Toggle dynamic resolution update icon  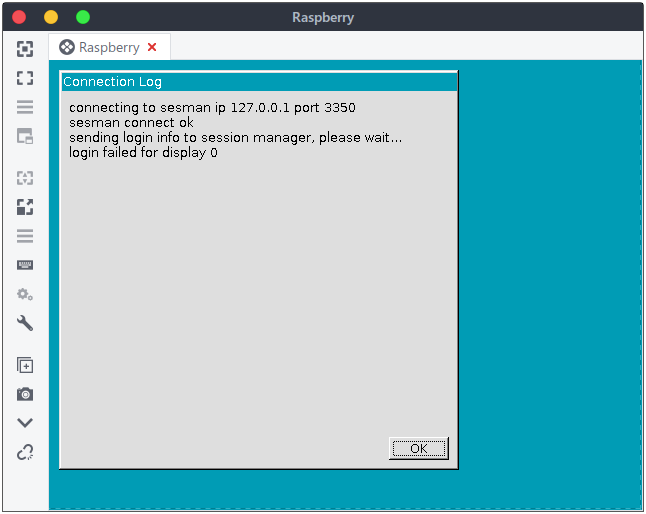point(25,136)
